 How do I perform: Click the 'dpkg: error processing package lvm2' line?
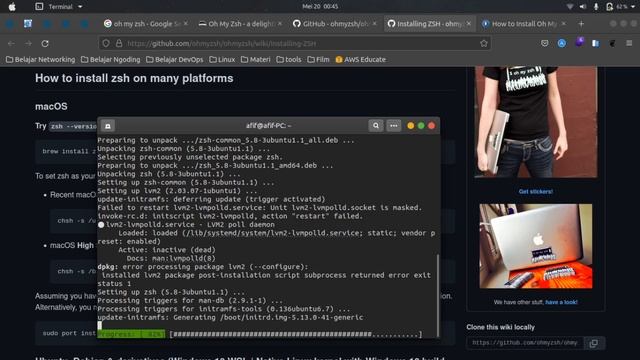203,267
